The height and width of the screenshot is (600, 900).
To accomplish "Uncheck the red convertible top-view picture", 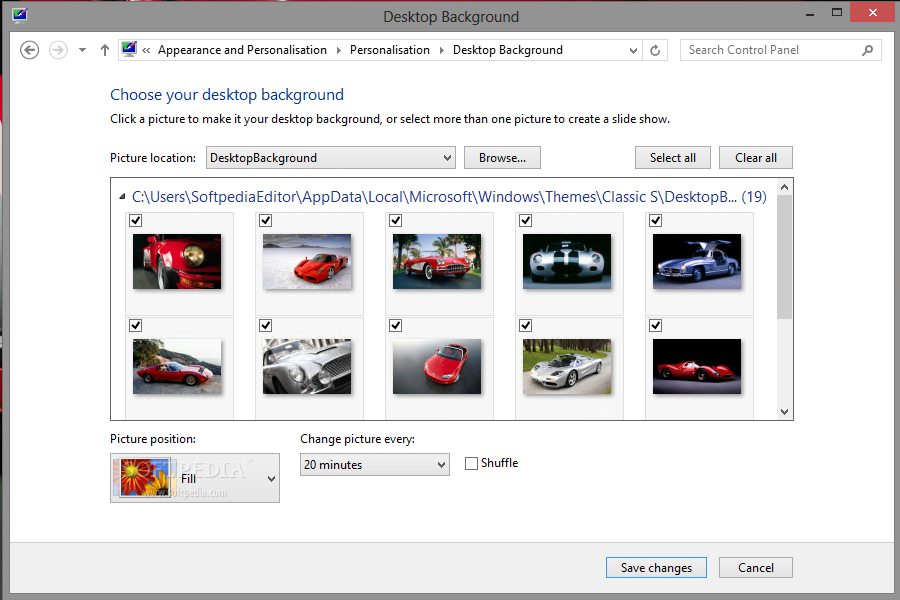I will (x=395, y=326).
